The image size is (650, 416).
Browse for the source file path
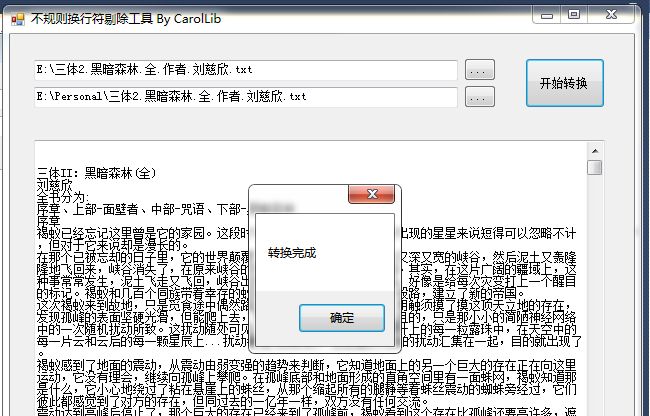coord(480,70)
